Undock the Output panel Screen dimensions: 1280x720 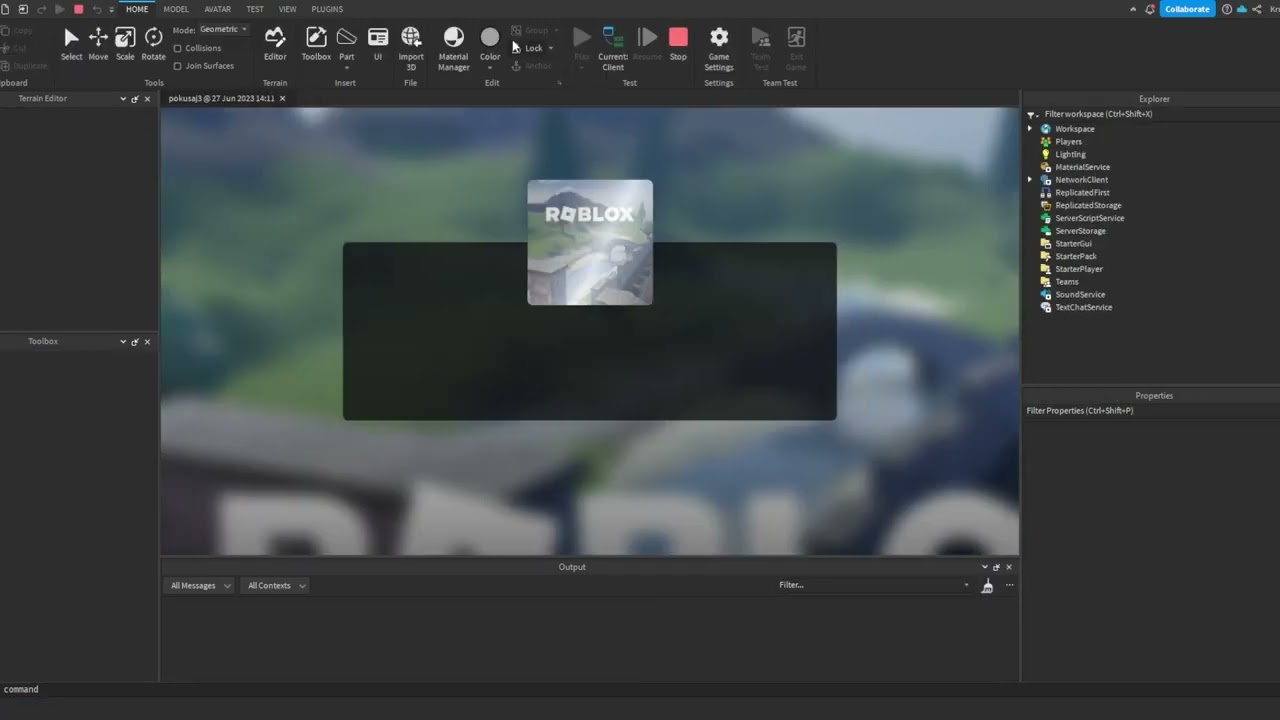[x=996, y=567]
